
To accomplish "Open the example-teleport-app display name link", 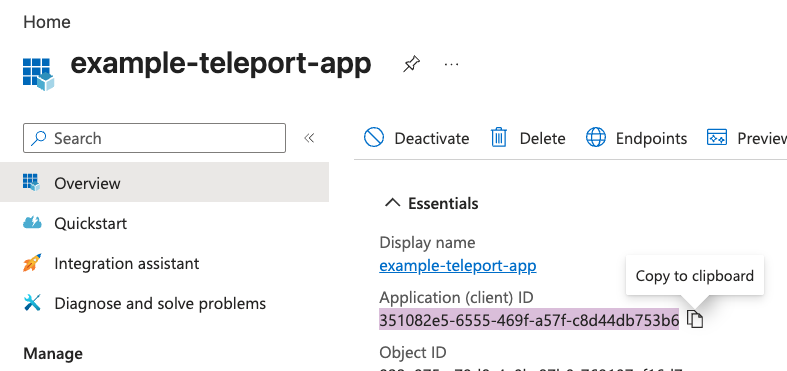I will pos(458,265).
